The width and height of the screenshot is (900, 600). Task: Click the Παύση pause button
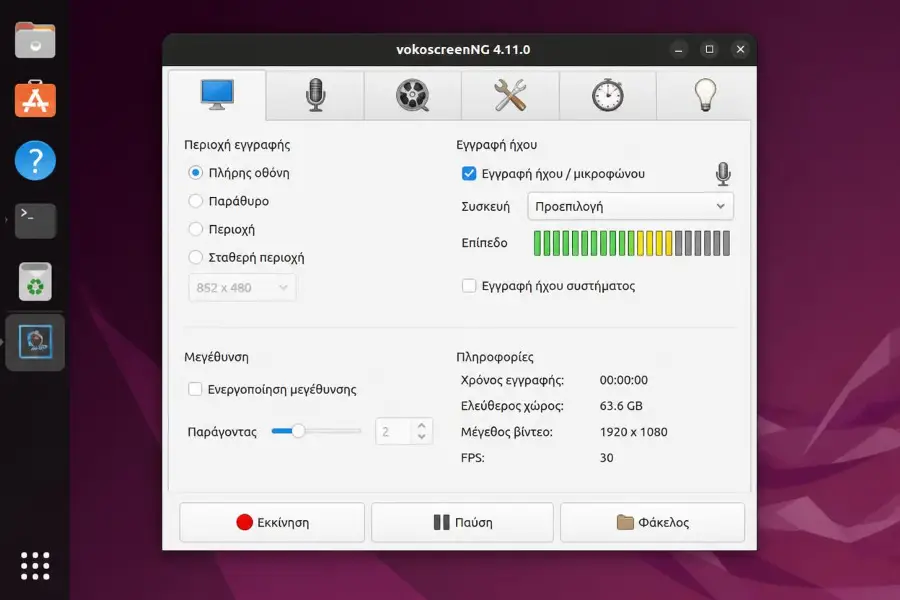pyautogui.click(x=463, y=522)
